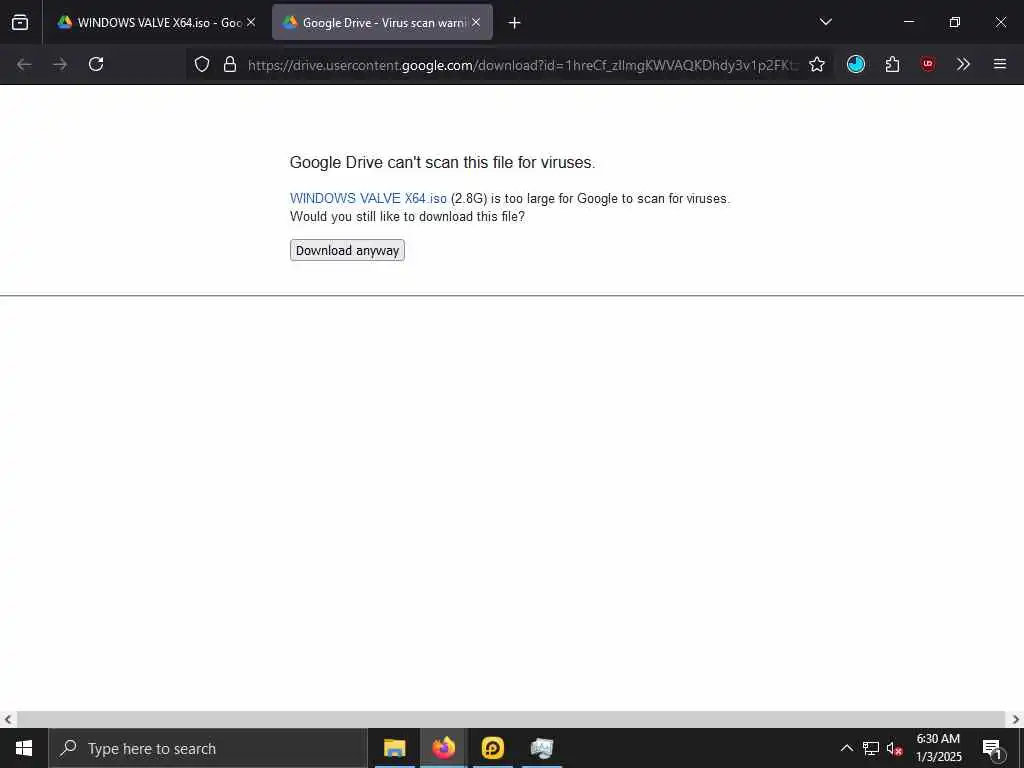This screenshot has width=1024, height=768.
Task: Open the Extensions puzzle menu
Action: pos(892,64)
